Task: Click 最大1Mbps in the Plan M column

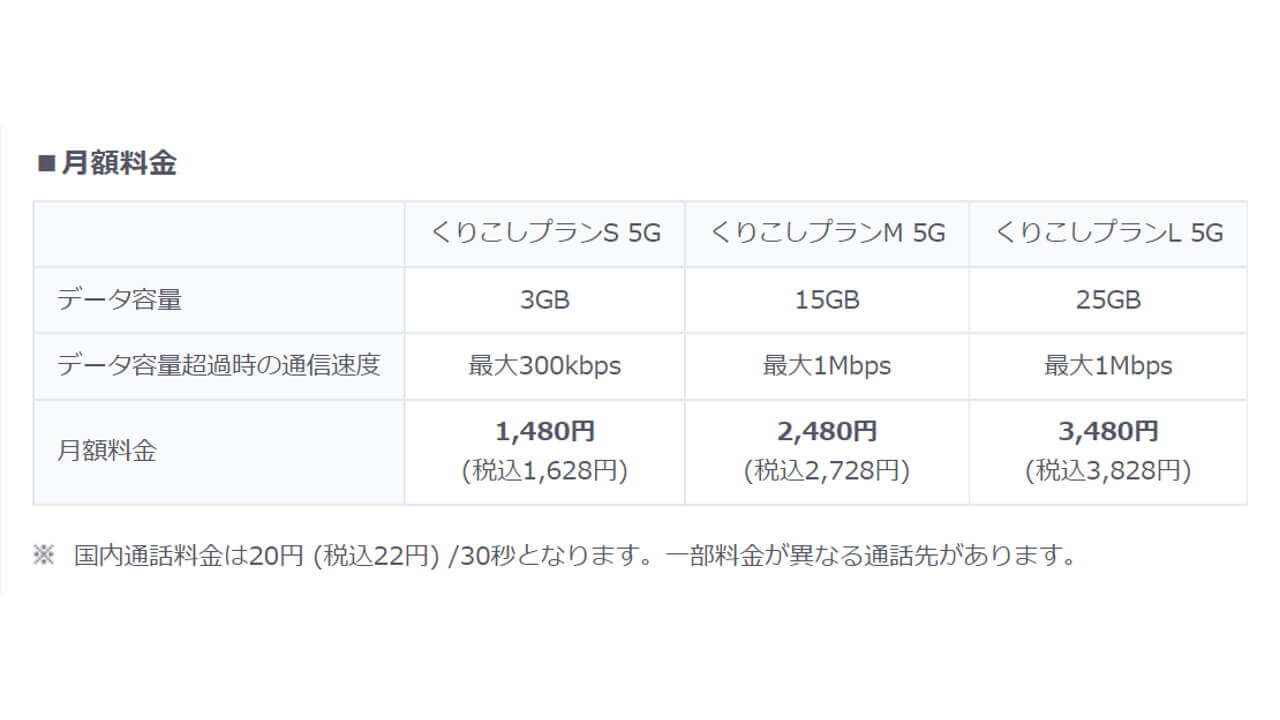Action: [x=827, y=366]
